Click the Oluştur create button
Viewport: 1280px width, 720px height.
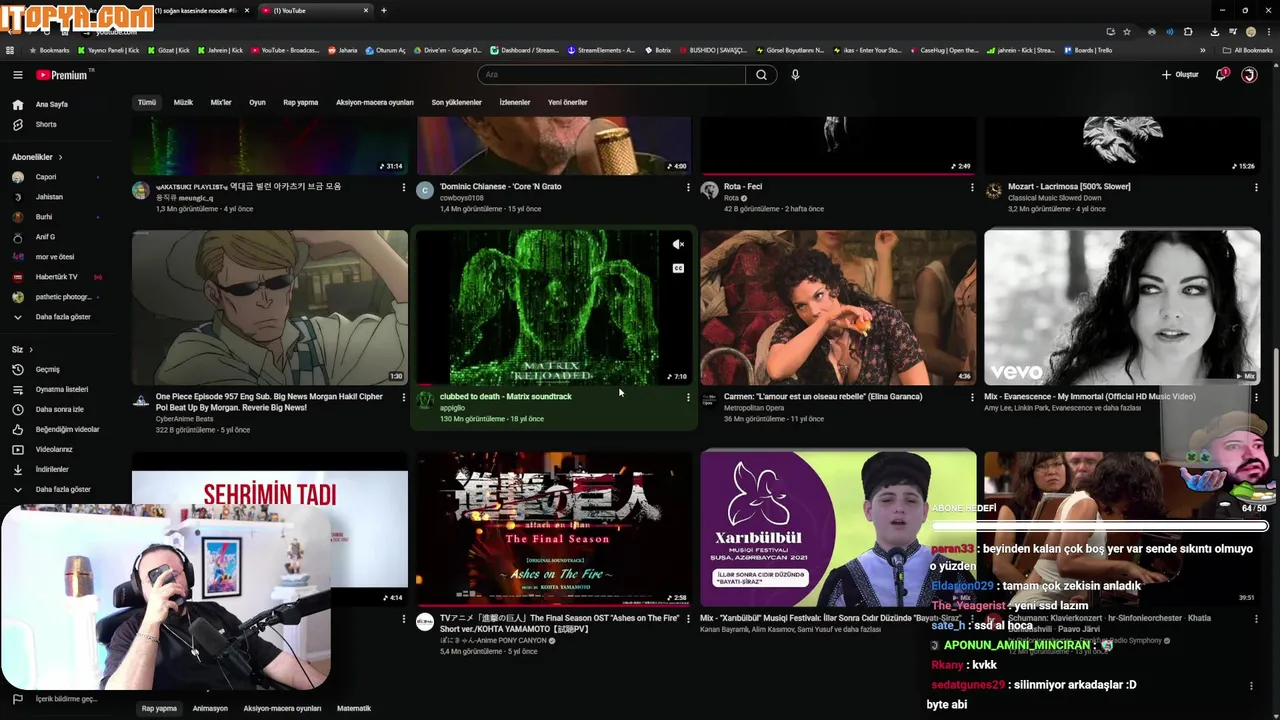(x=1180, y=75)
